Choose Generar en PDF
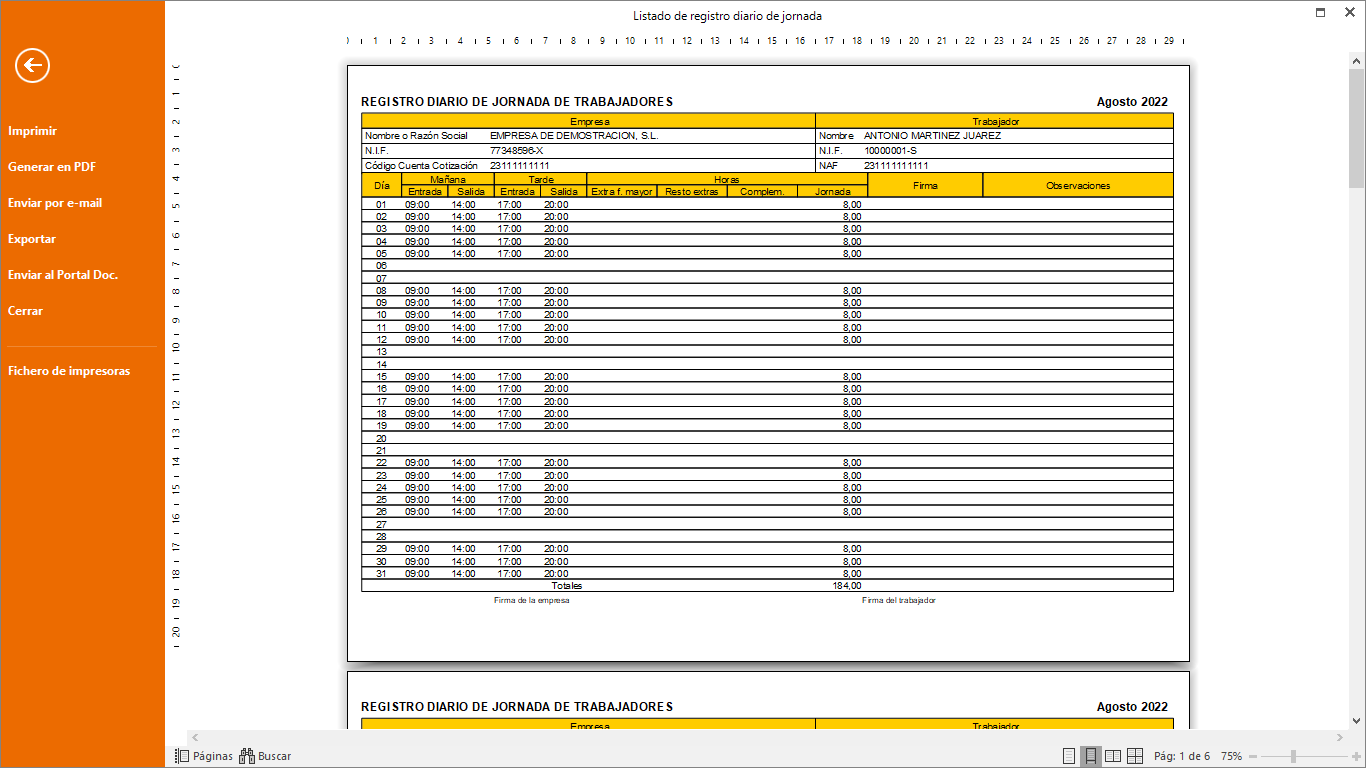Viewport: 1366px width, 768px height. [52, 167]
